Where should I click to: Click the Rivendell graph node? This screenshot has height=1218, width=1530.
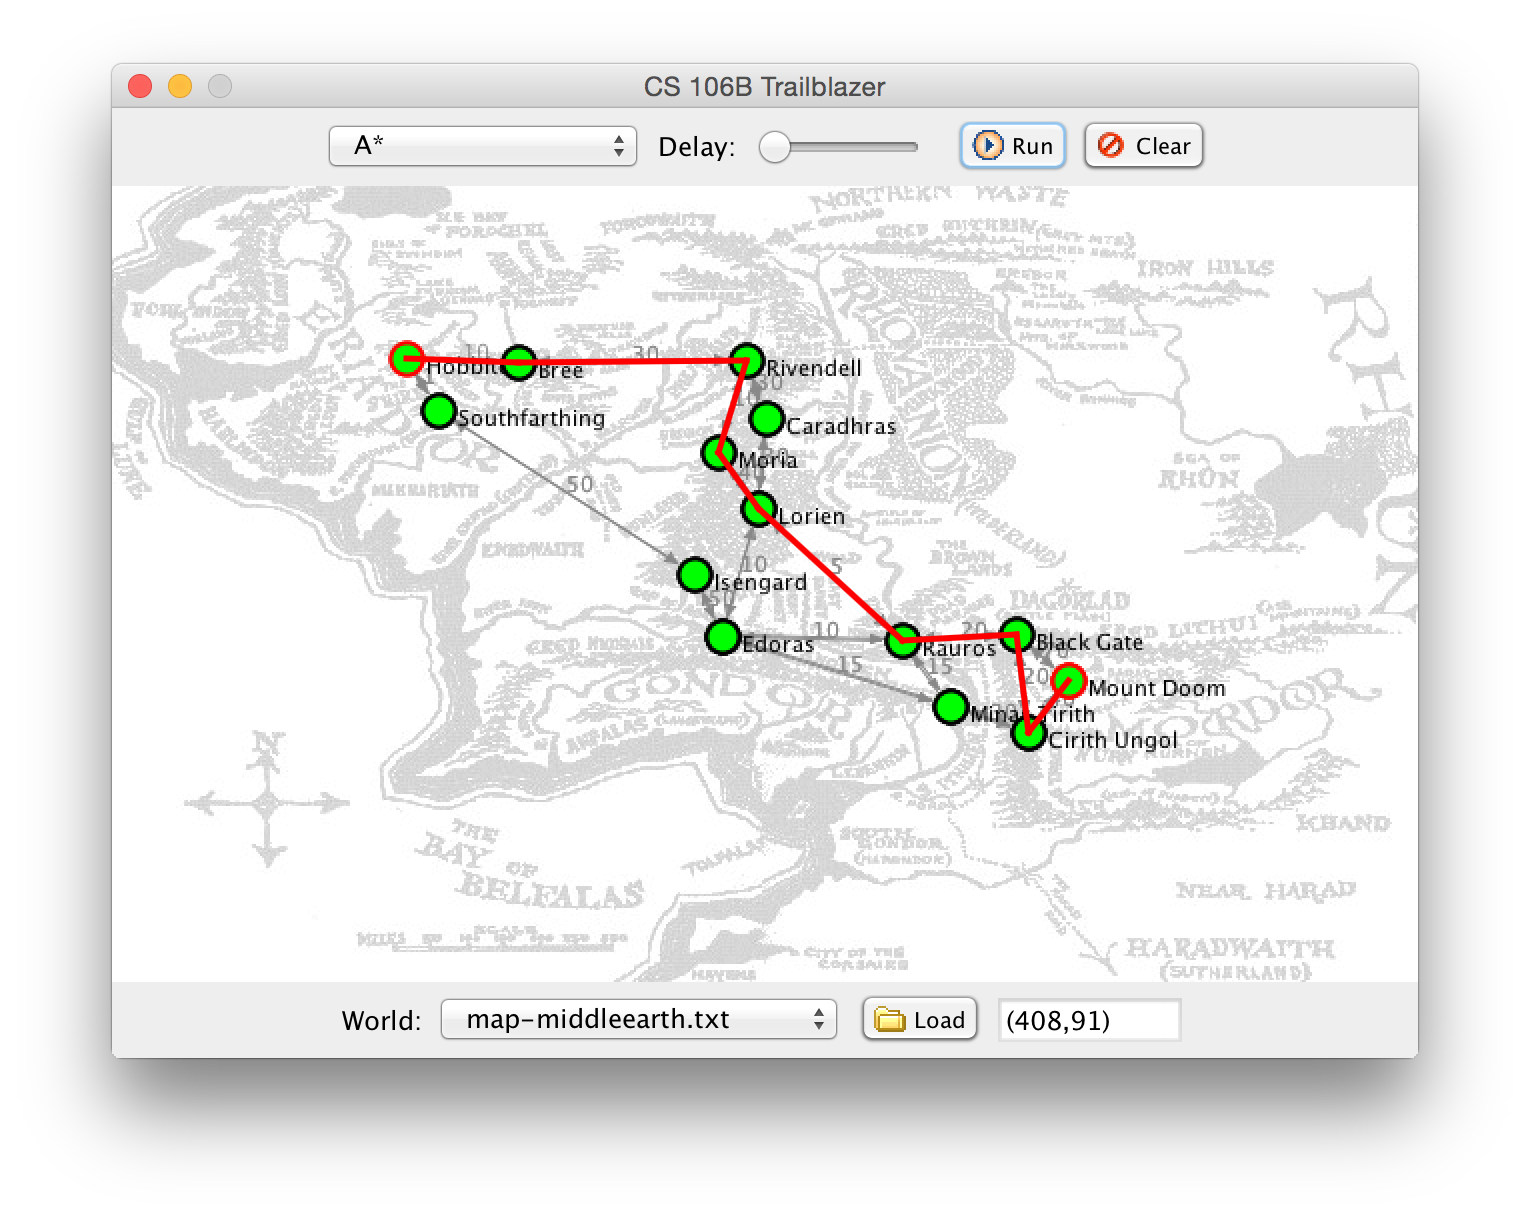[x=747, y=361]
